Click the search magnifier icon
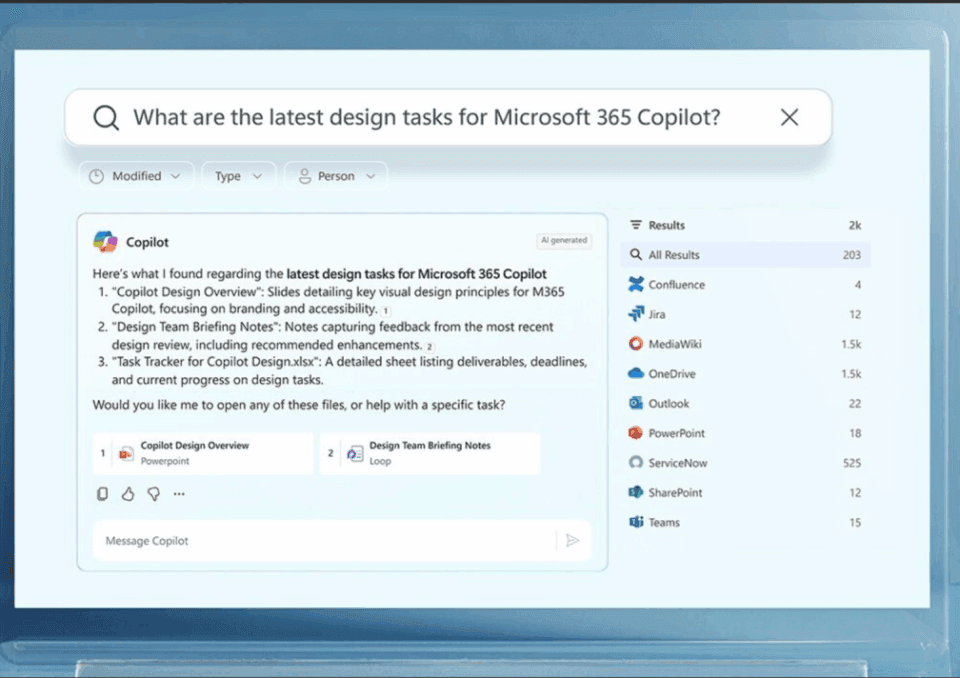This screenshot has height=678, width=960. 106,118
